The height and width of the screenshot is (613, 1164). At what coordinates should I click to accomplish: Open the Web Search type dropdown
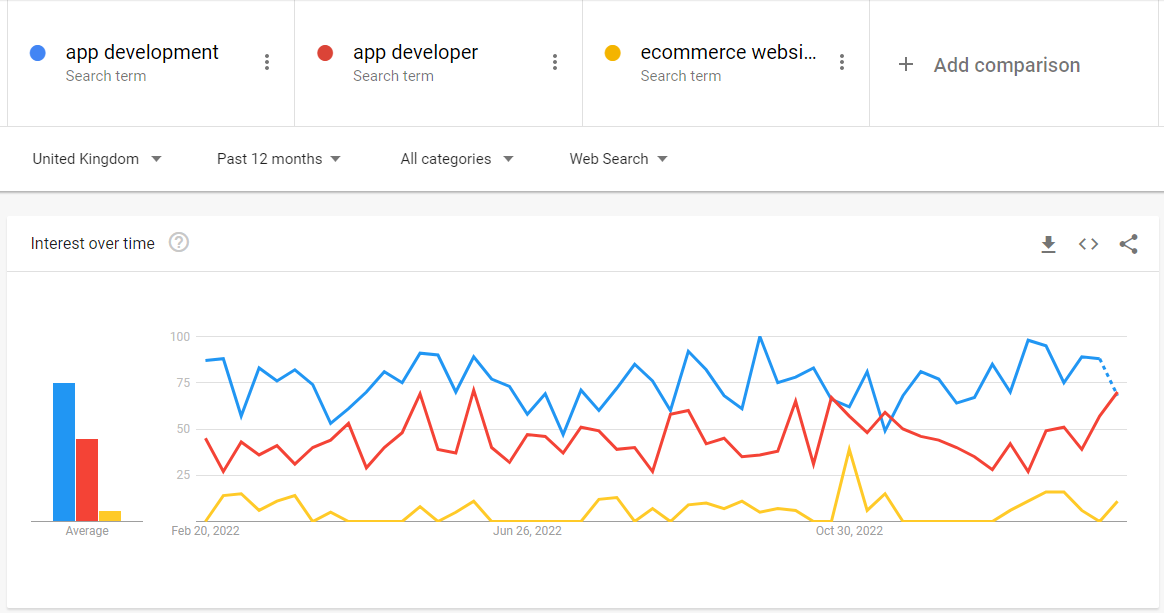(x=618, y=158)
